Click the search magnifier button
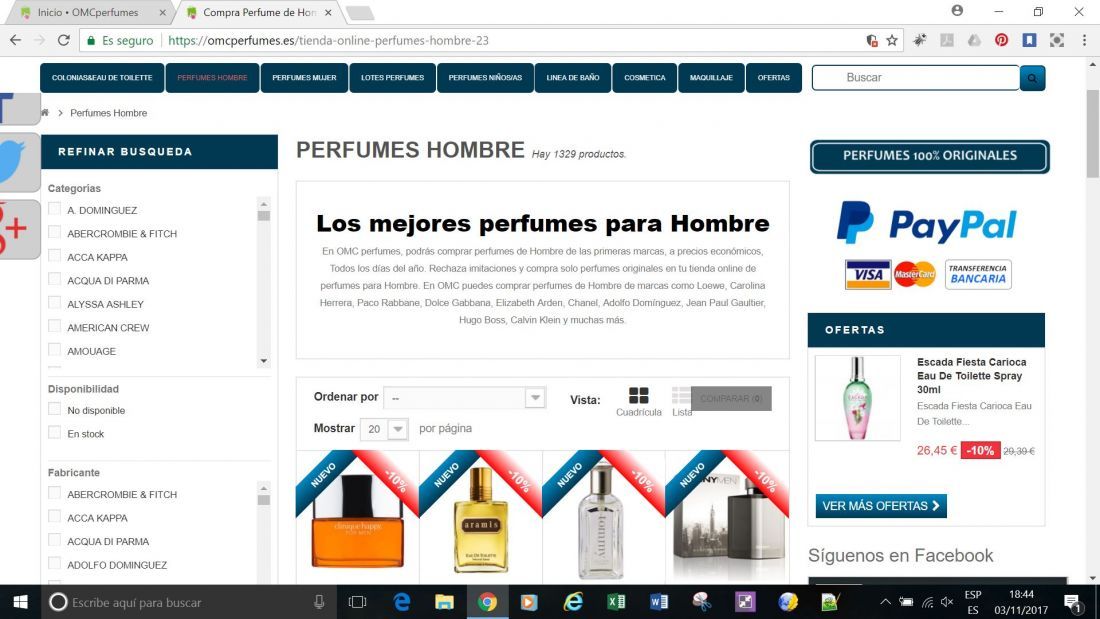Screen dimensions: 1100x619 (x=1032, y=78)
